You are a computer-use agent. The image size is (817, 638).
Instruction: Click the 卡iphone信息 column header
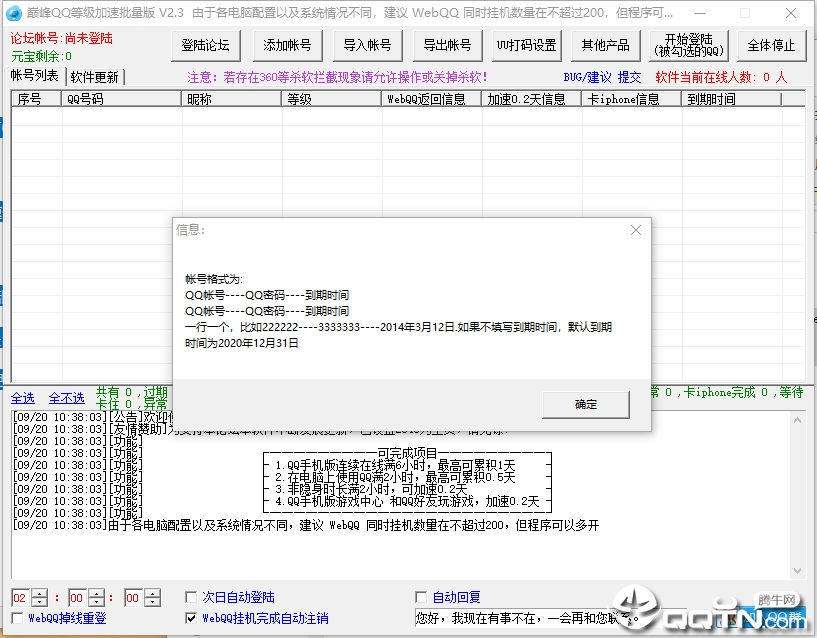[632, 99]
